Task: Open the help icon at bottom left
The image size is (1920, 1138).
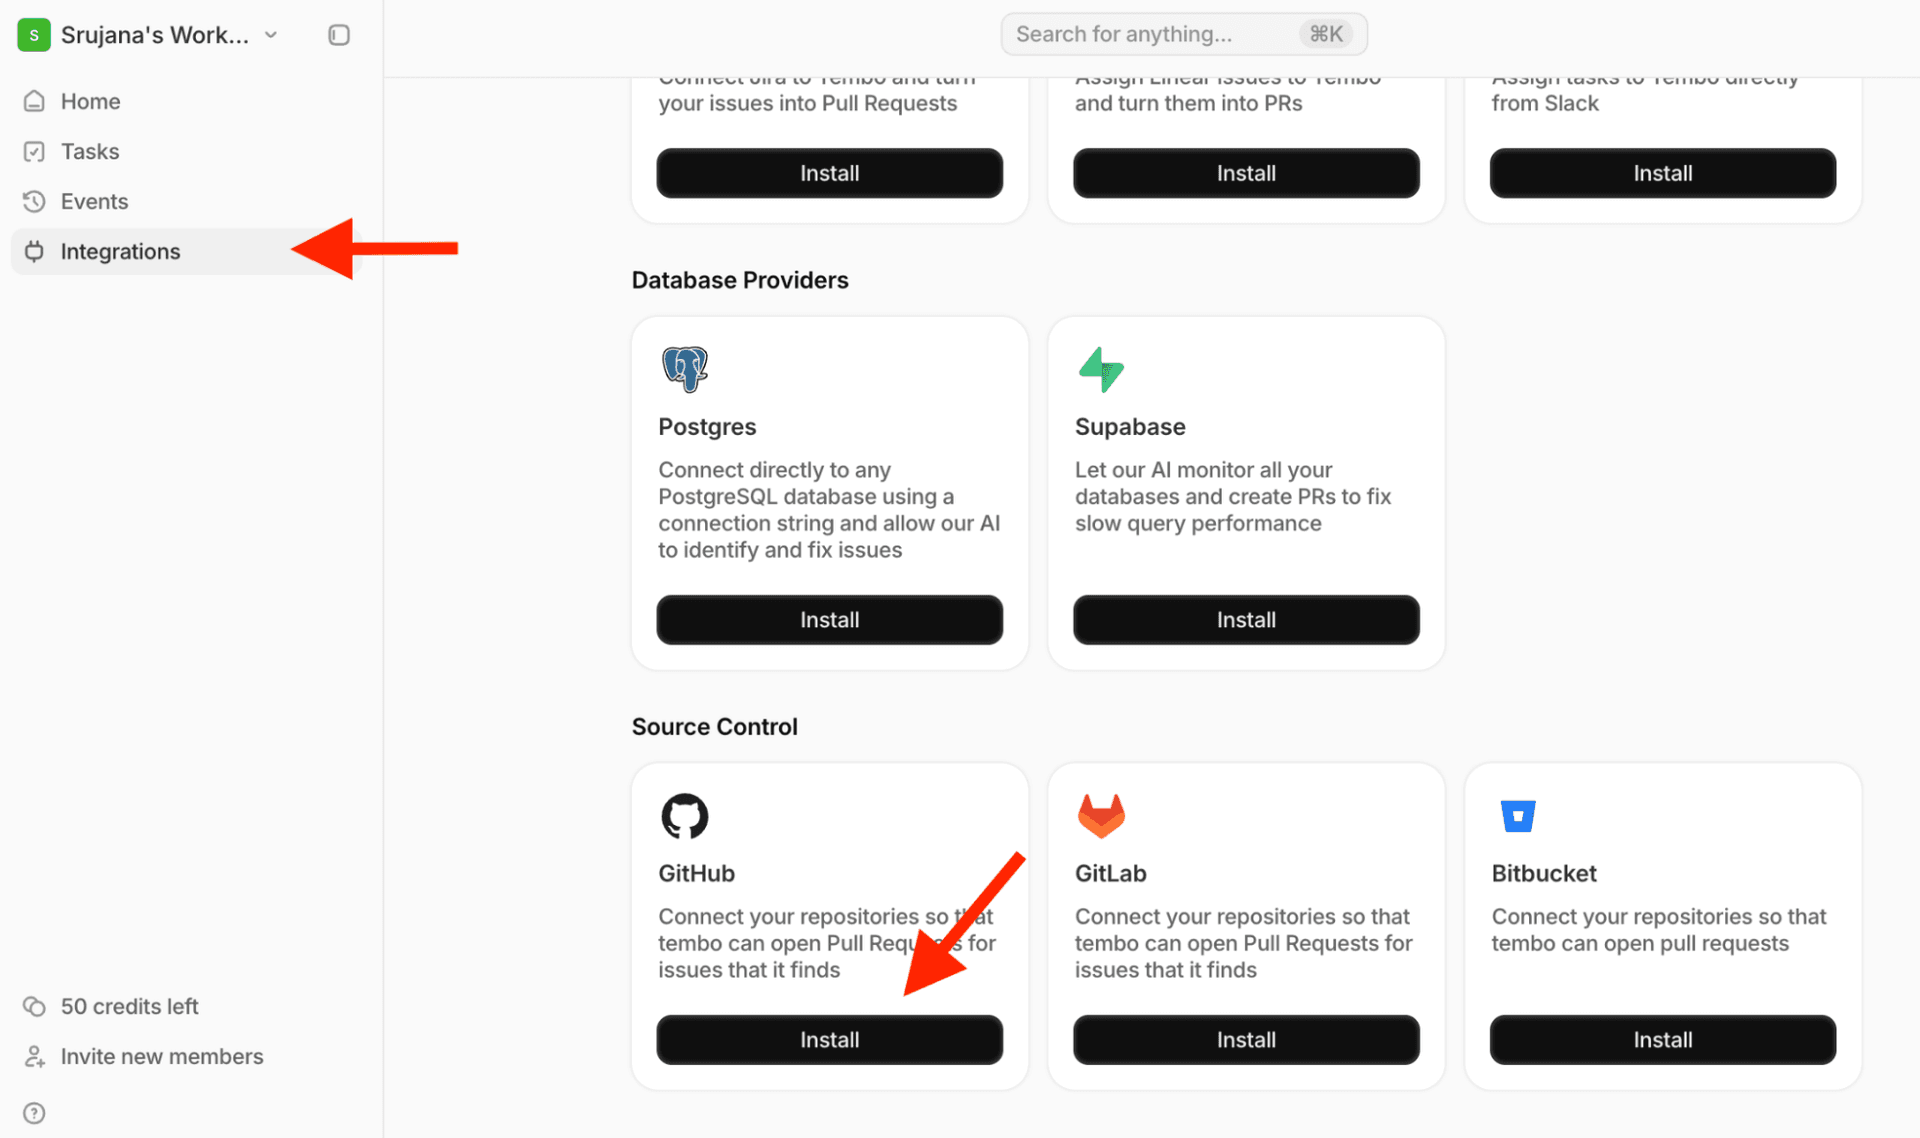Action: coord(34,1112)
